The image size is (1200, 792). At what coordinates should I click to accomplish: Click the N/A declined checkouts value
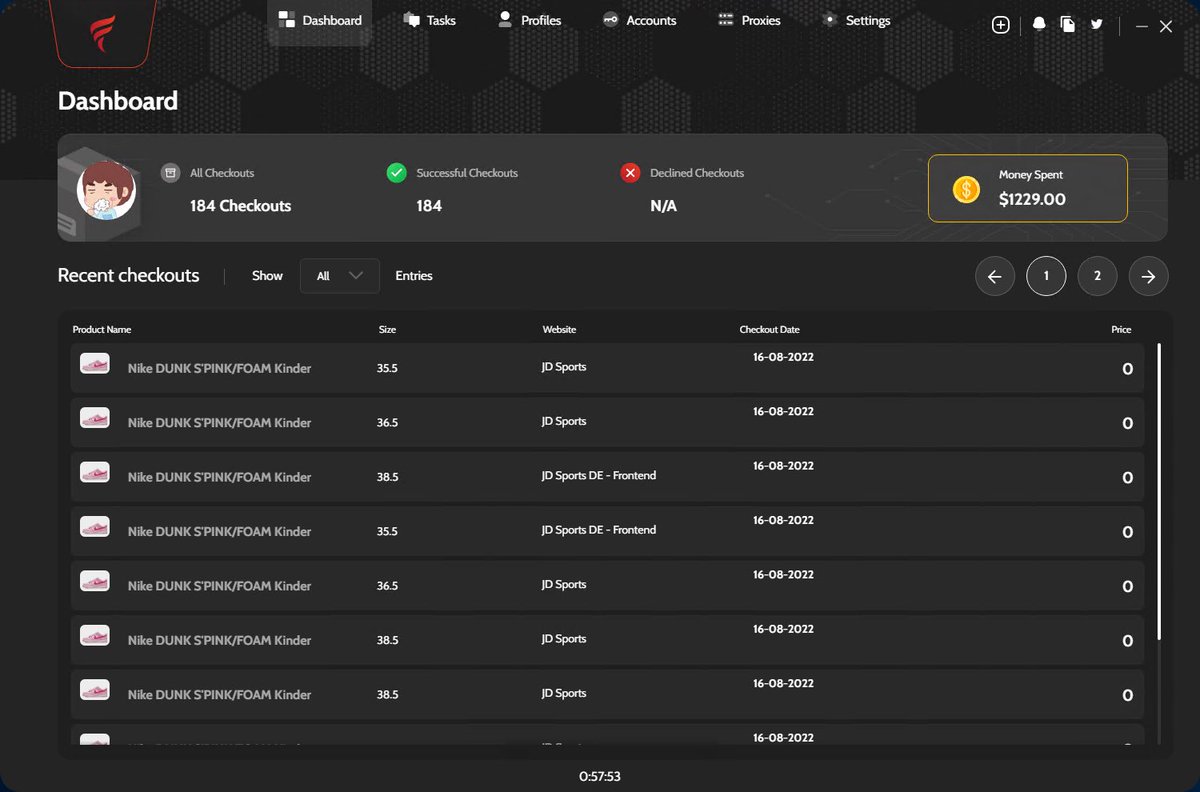click(x=663, y=206)
